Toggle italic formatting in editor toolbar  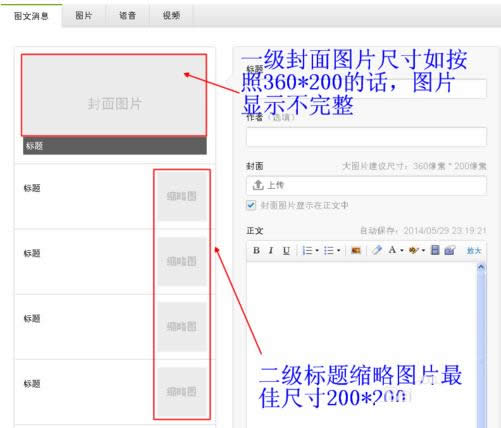pyautogui.click(x=271, y=250)
